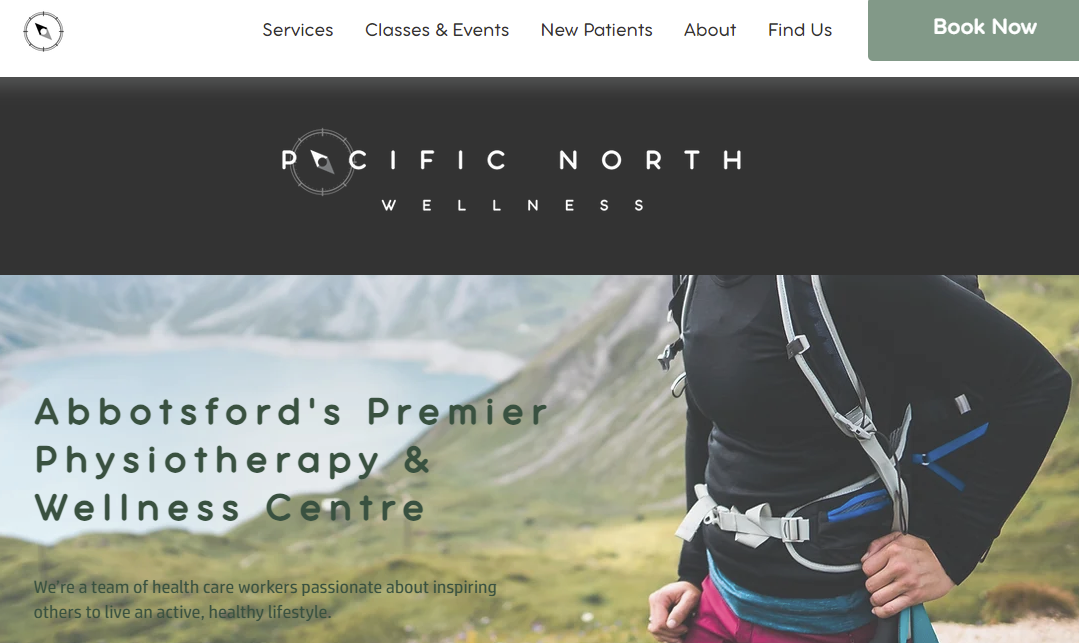Open the Find Us page
Image resolution: width=1079 pixels, height=643 pixels.
800,30
